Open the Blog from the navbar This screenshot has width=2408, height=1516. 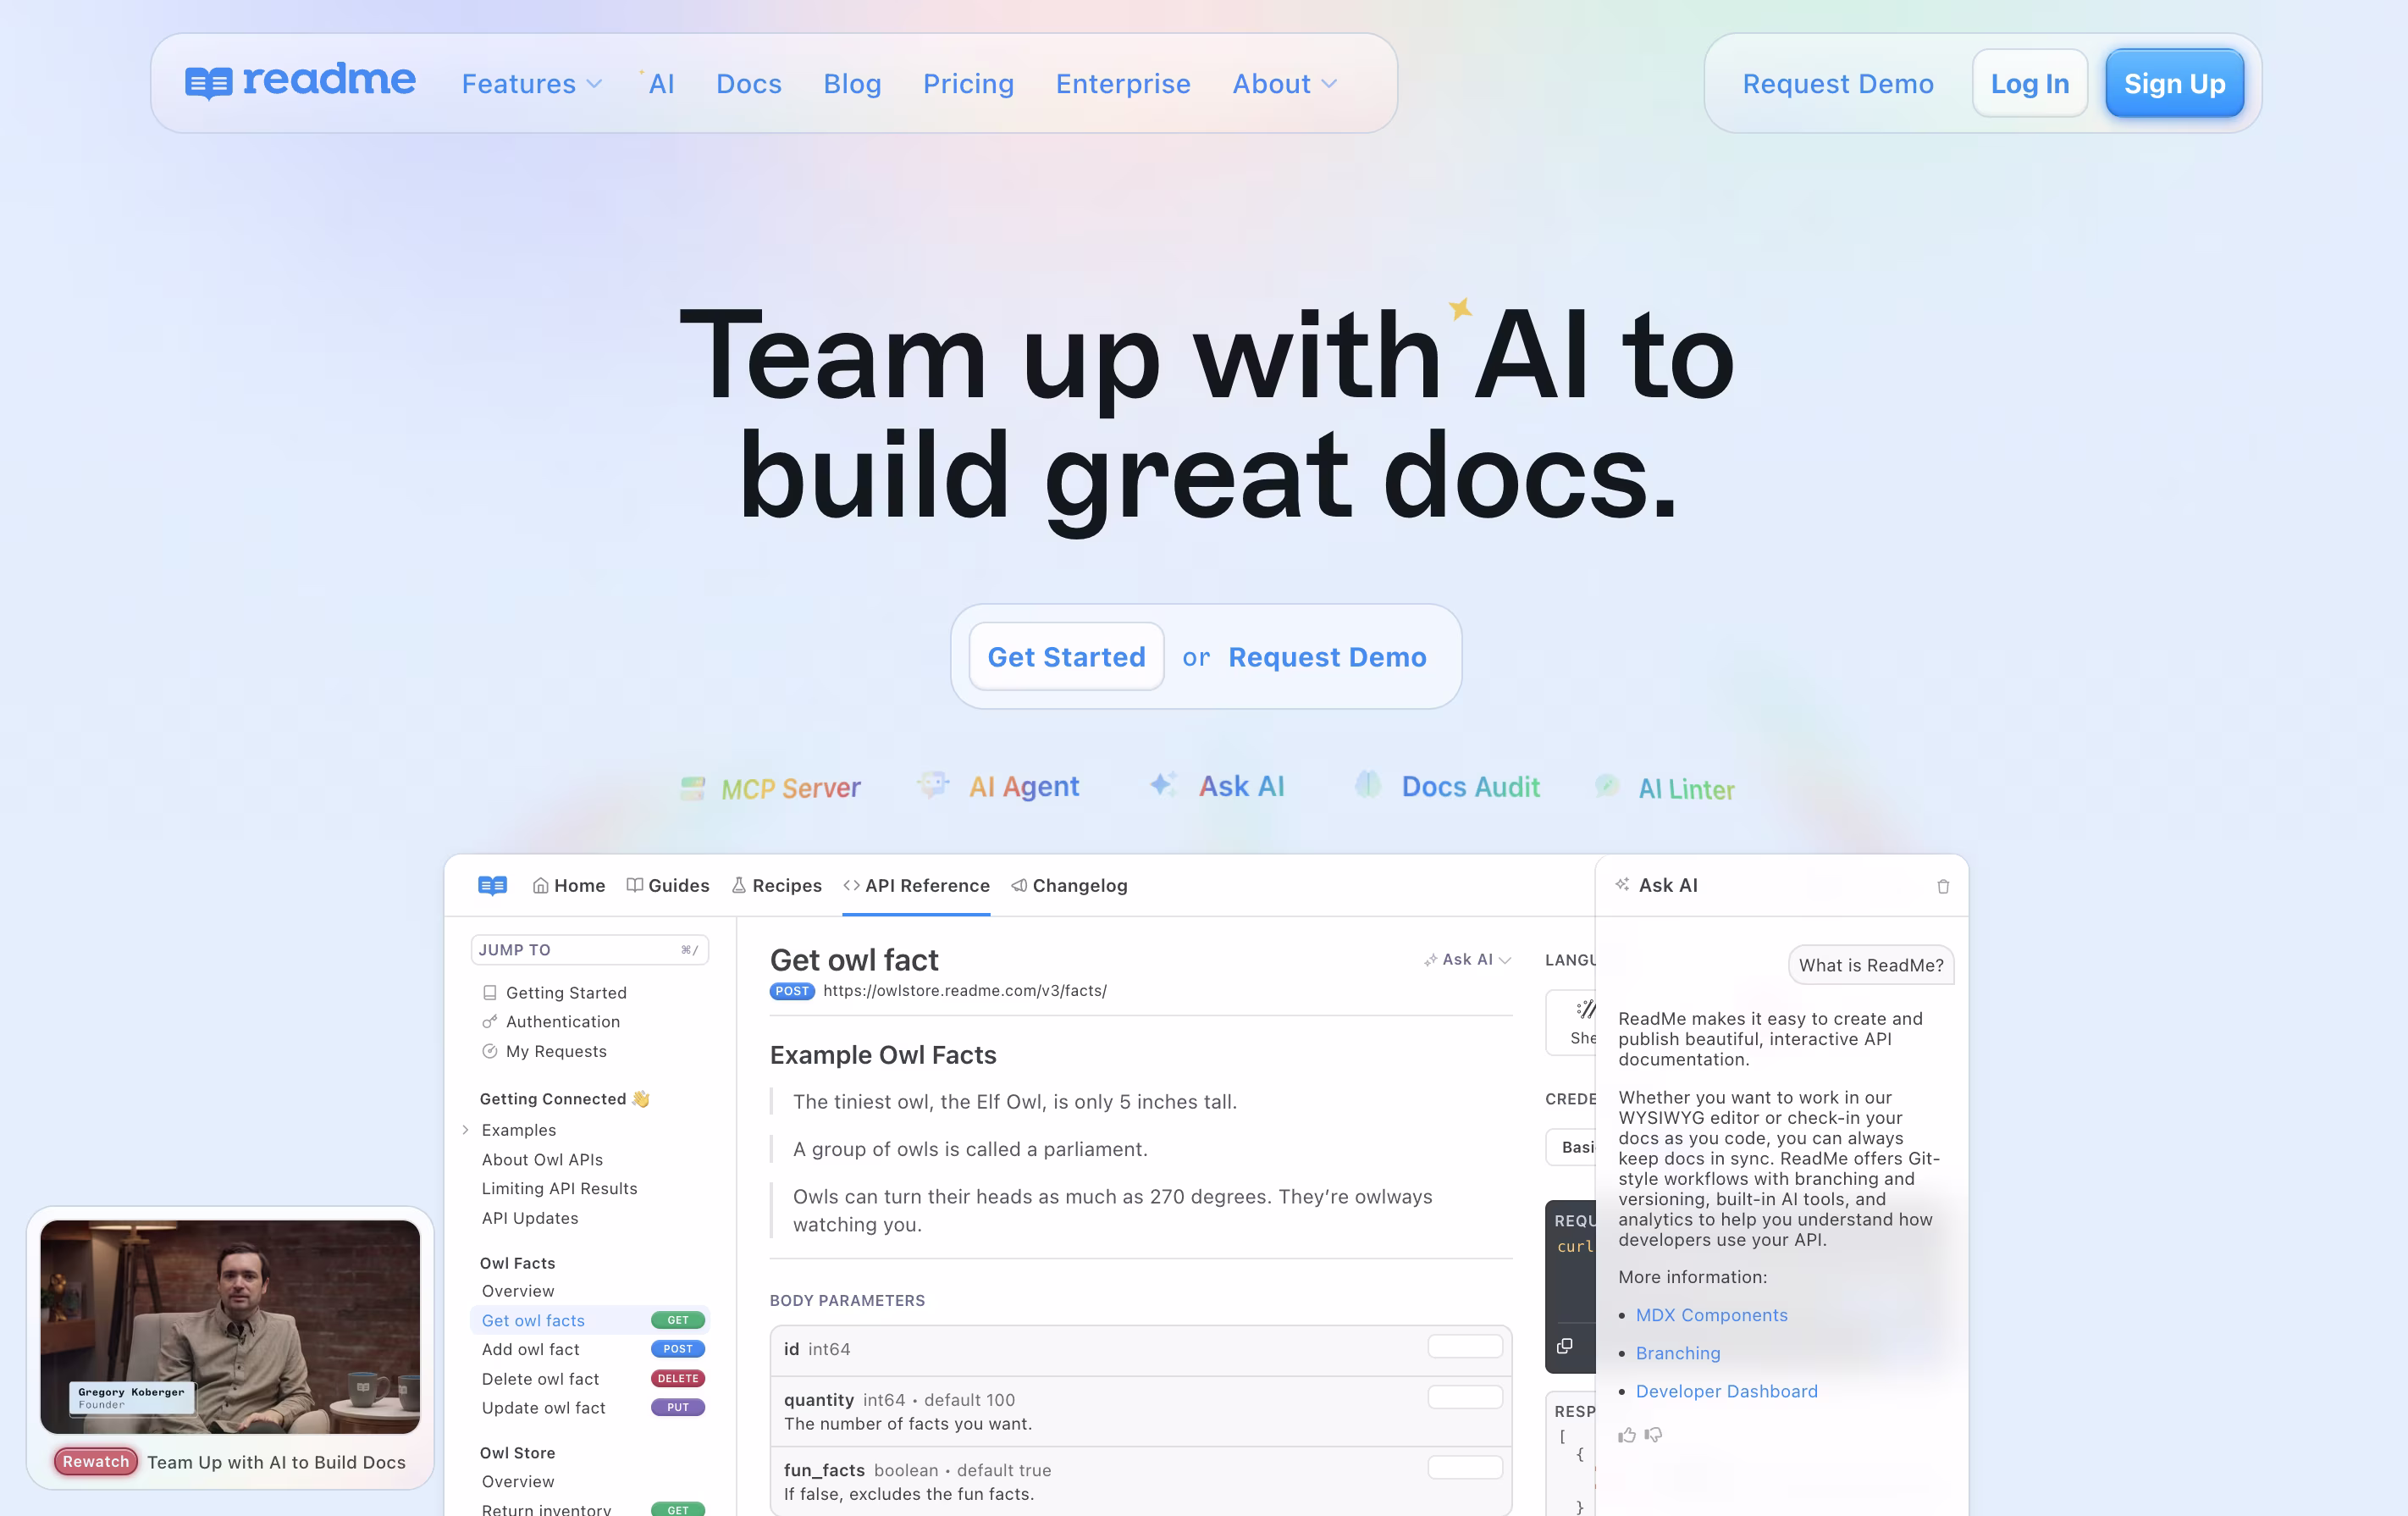click(x=852, y=83)
